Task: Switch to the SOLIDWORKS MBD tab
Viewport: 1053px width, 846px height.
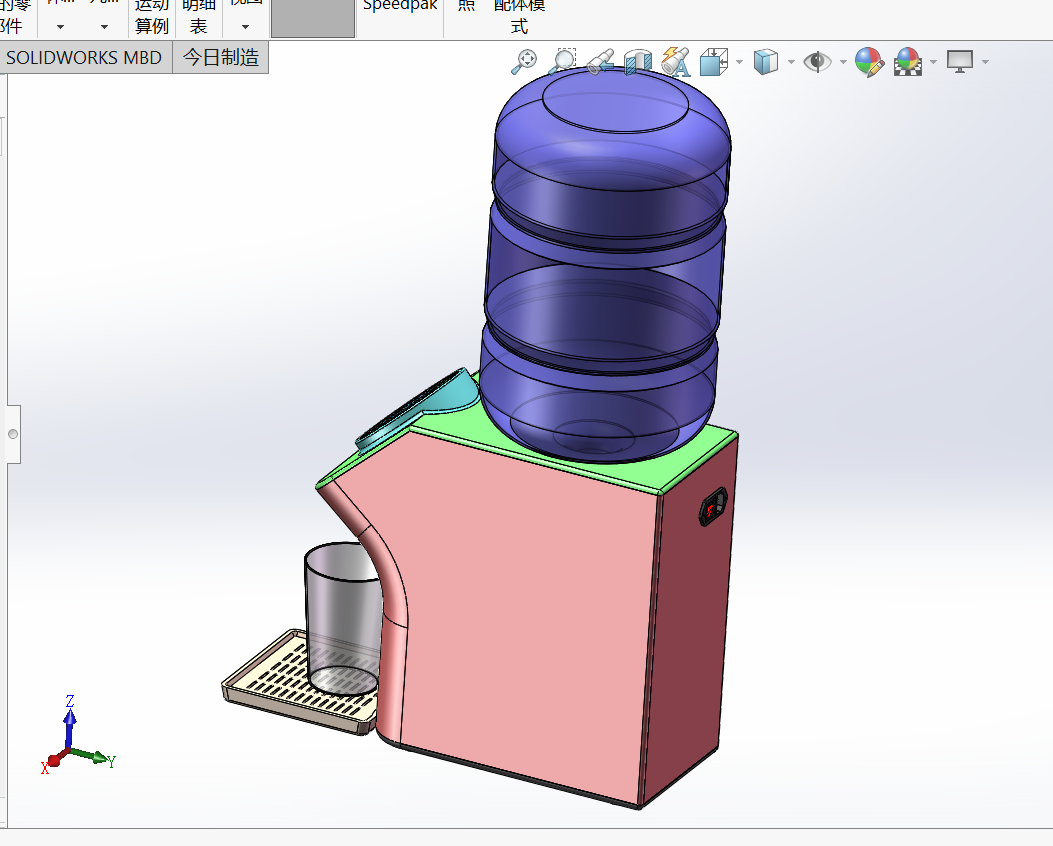Action: 85,57
